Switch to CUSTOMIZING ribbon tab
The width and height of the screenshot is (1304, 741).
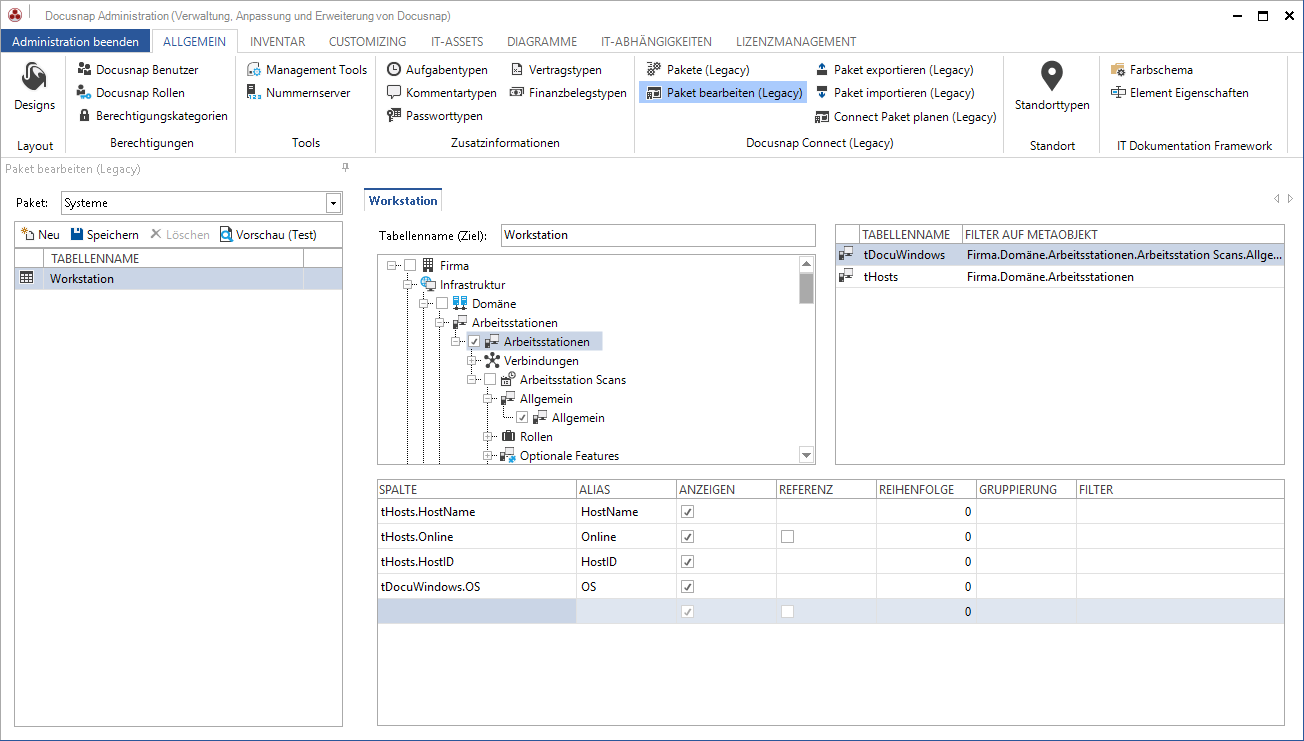367,42
